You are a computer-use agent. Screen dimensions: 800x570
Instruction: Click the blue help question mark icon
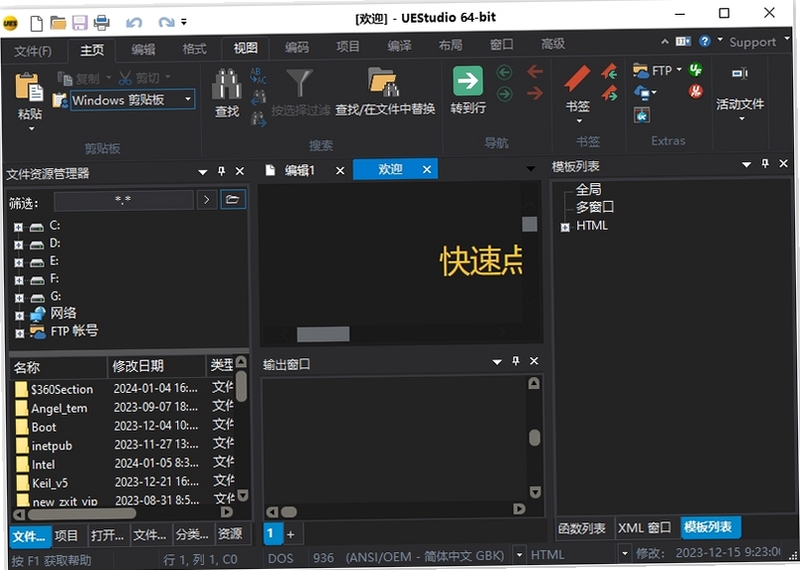(x=705, y=41)
